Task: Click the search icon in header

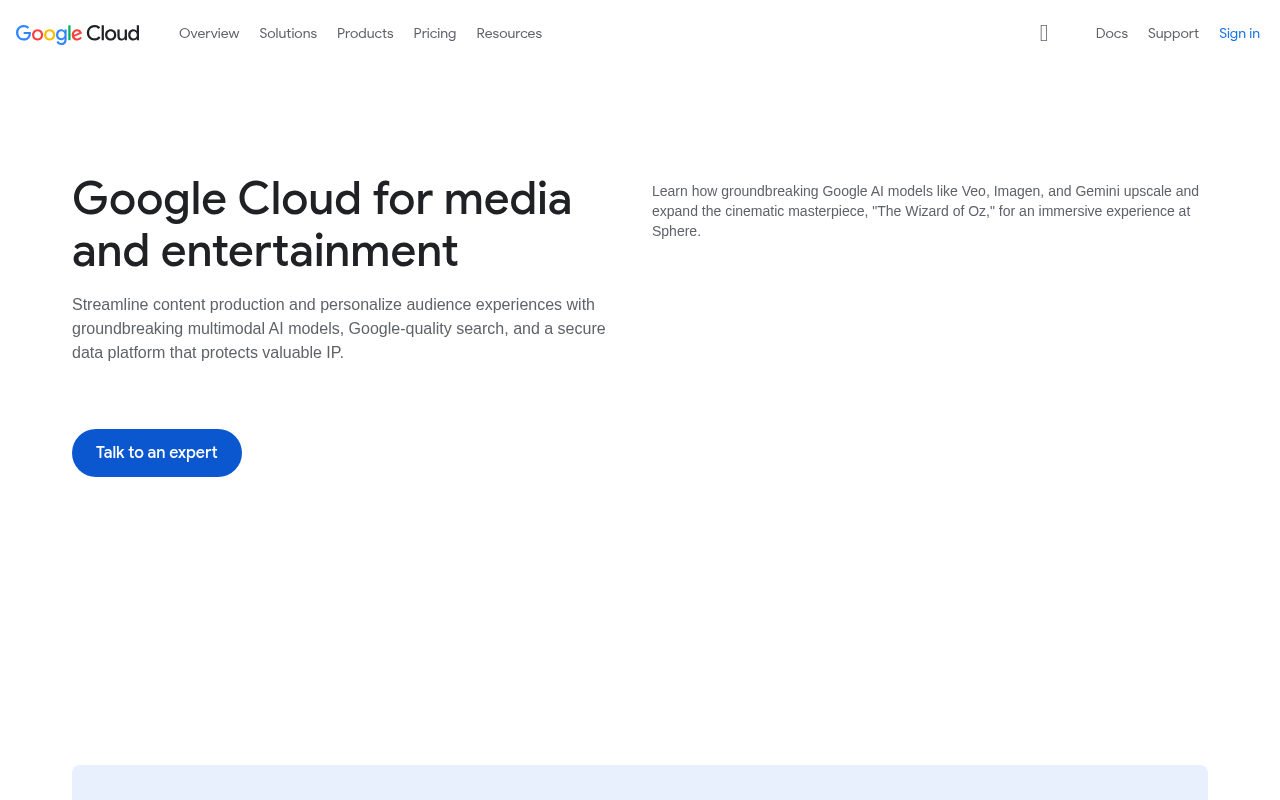Action: click(1044, 33)
